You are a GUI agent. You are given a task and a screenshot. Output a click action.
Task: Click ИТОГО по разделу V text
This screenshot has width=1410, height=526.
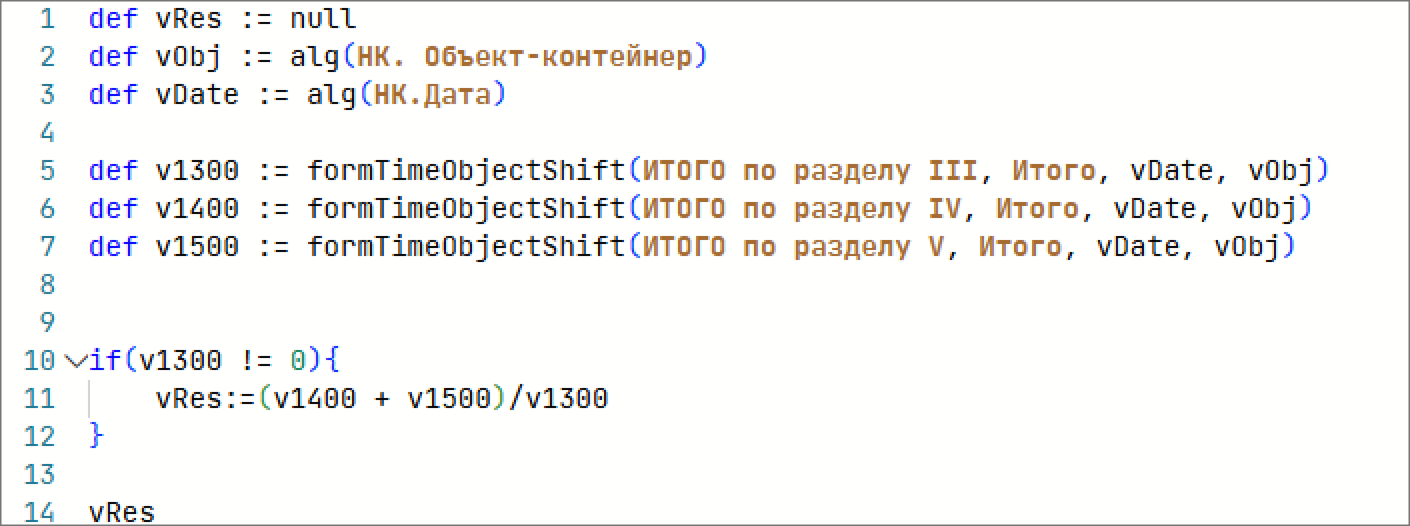pos(793,247)
